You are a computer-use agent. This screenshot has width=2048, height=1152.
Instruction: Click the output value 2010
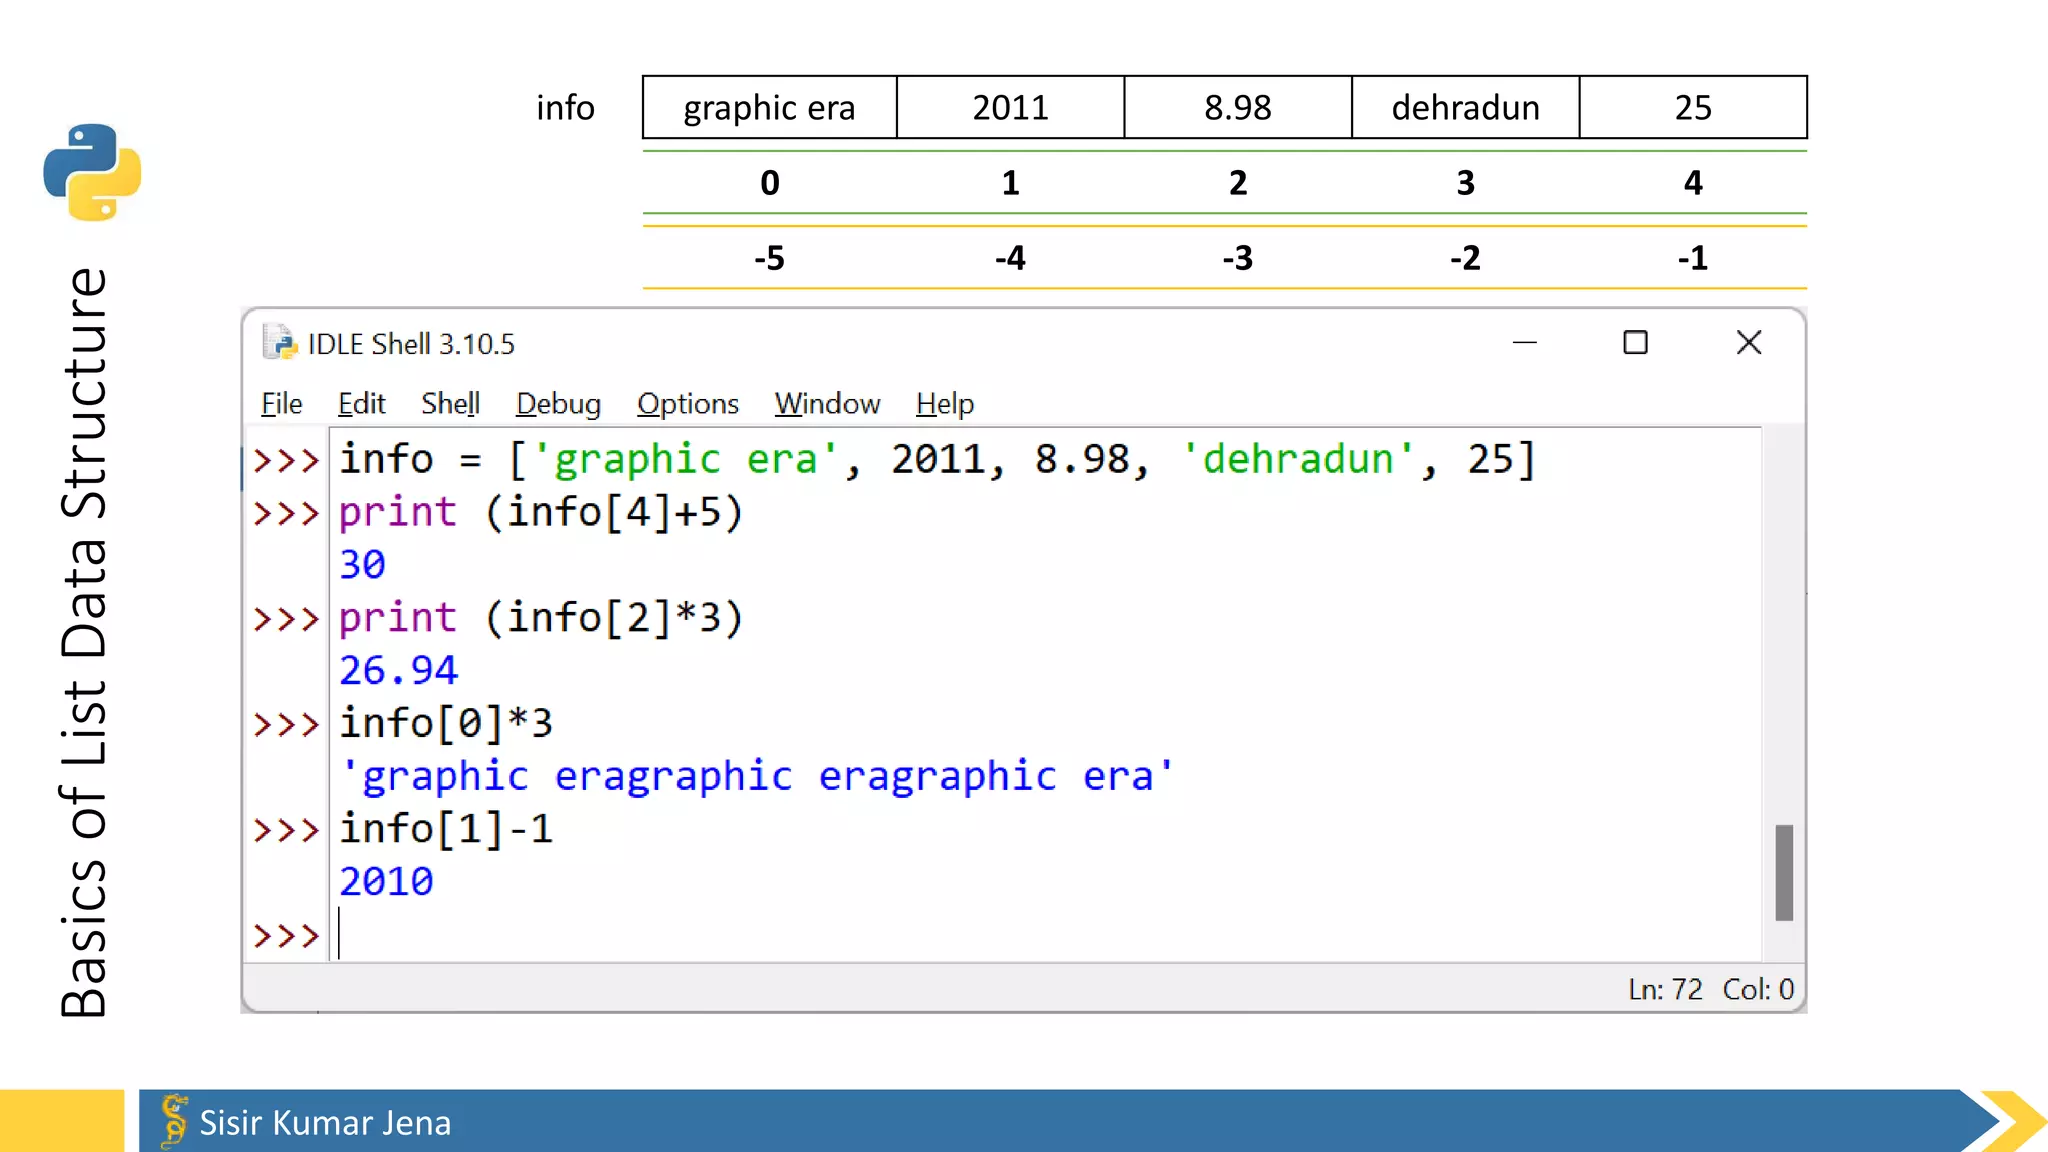386,882
